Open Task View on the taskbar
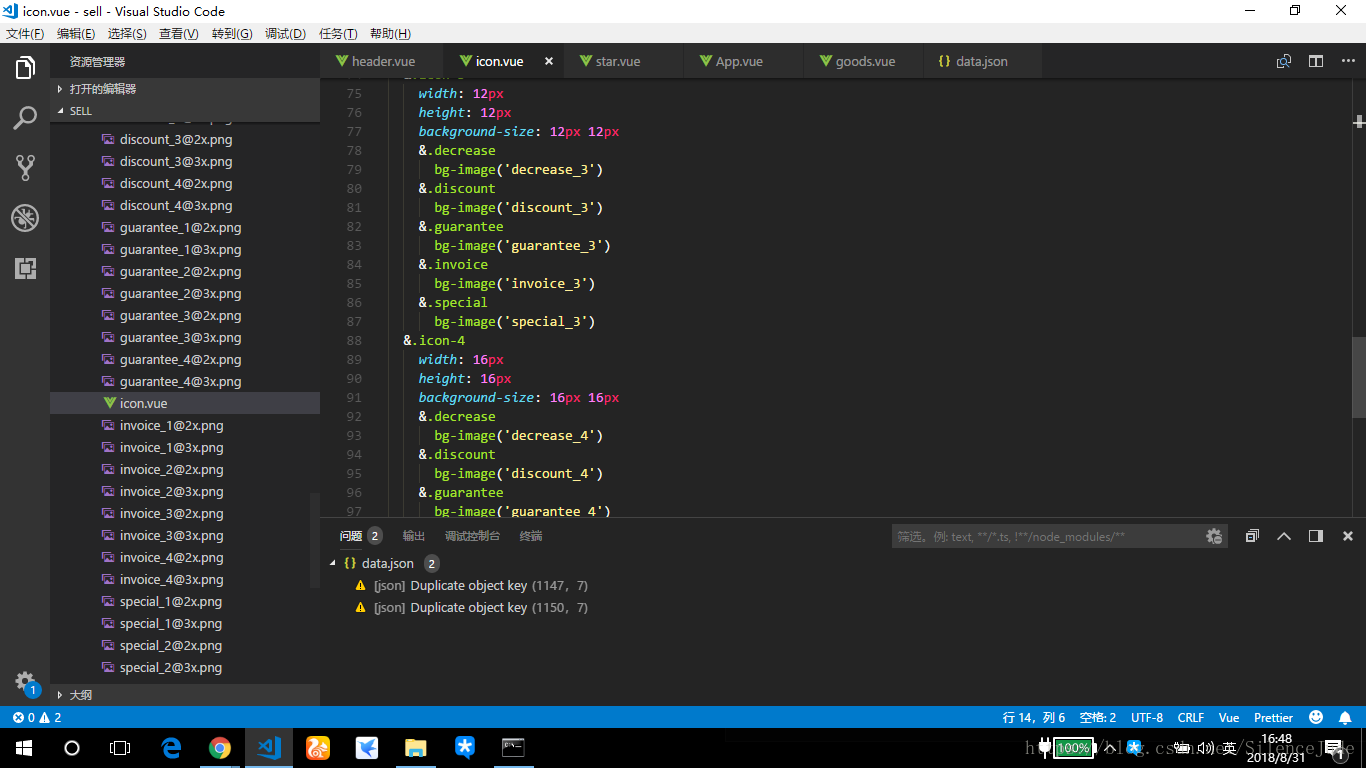The width and height of the screenshot is (1366, 768). click(x=120, y=748)
